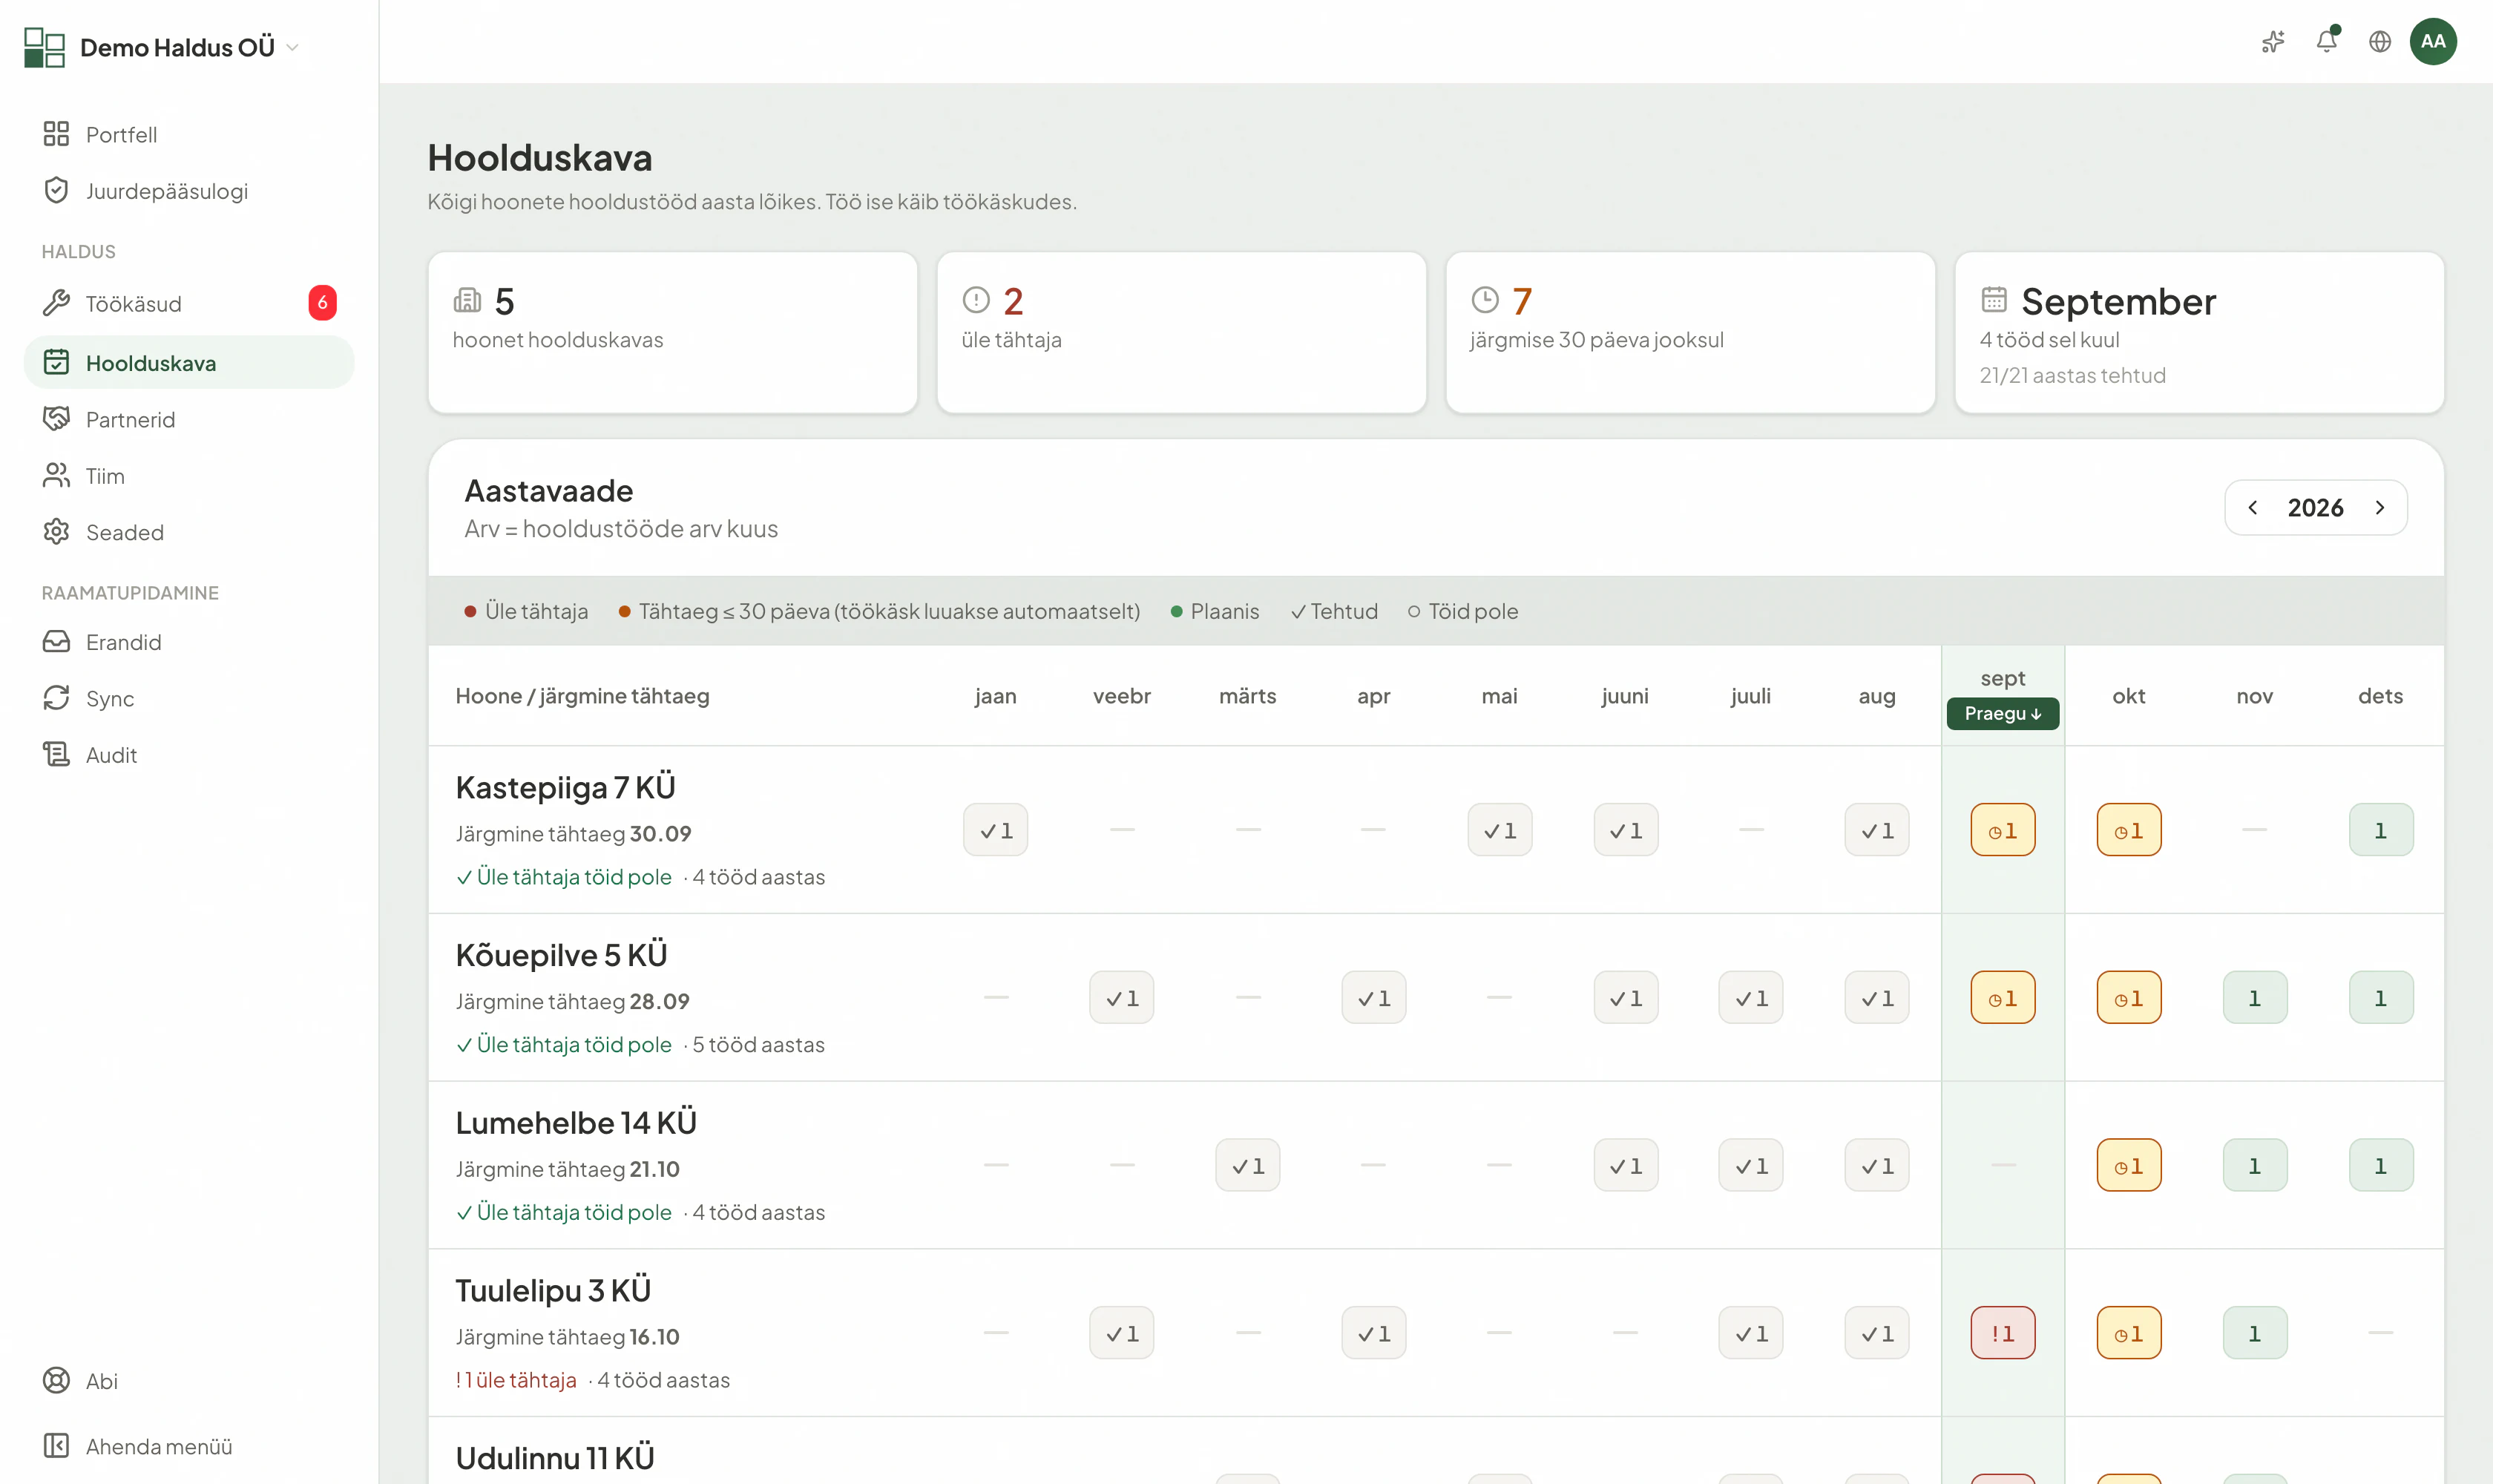Click Tuulelipu 3 KÜ September overdue cell
Image resolution: width=2493 pixels, height=1484 pixels.
(2003, 1333)
